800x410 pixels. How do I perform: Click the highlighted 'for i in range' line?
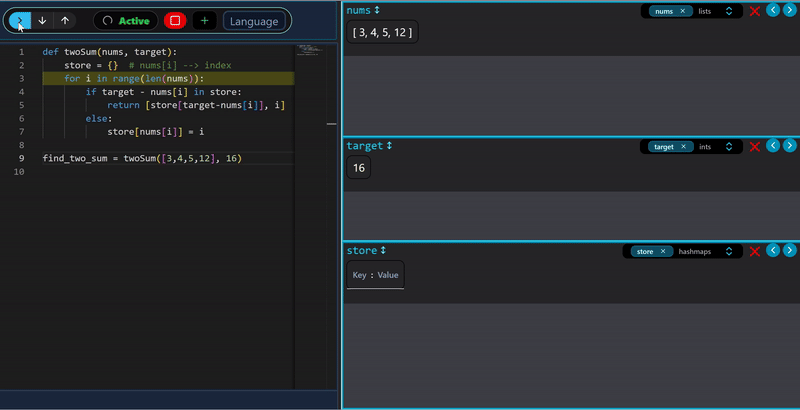coord(168,79)
